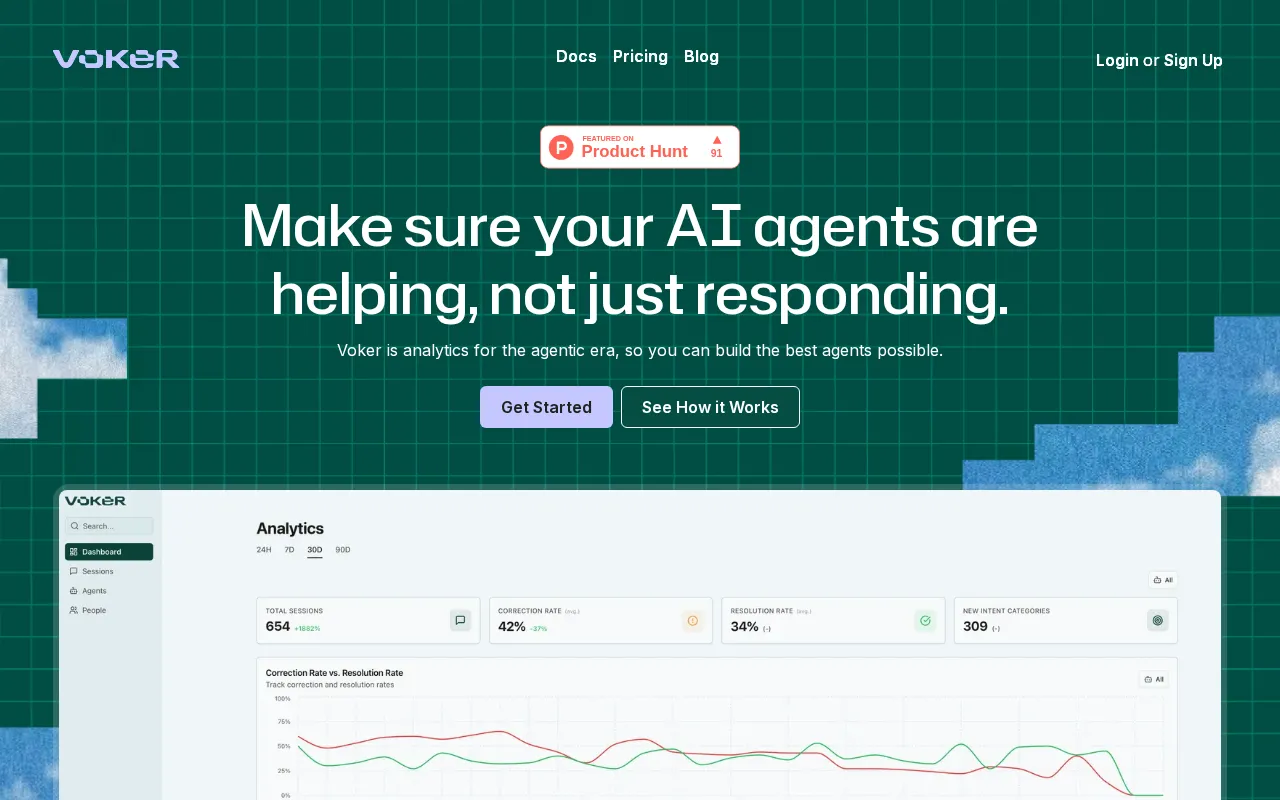
Task: Click the Agents robot icon in sidebar
Action: click(x=74, y=591)
